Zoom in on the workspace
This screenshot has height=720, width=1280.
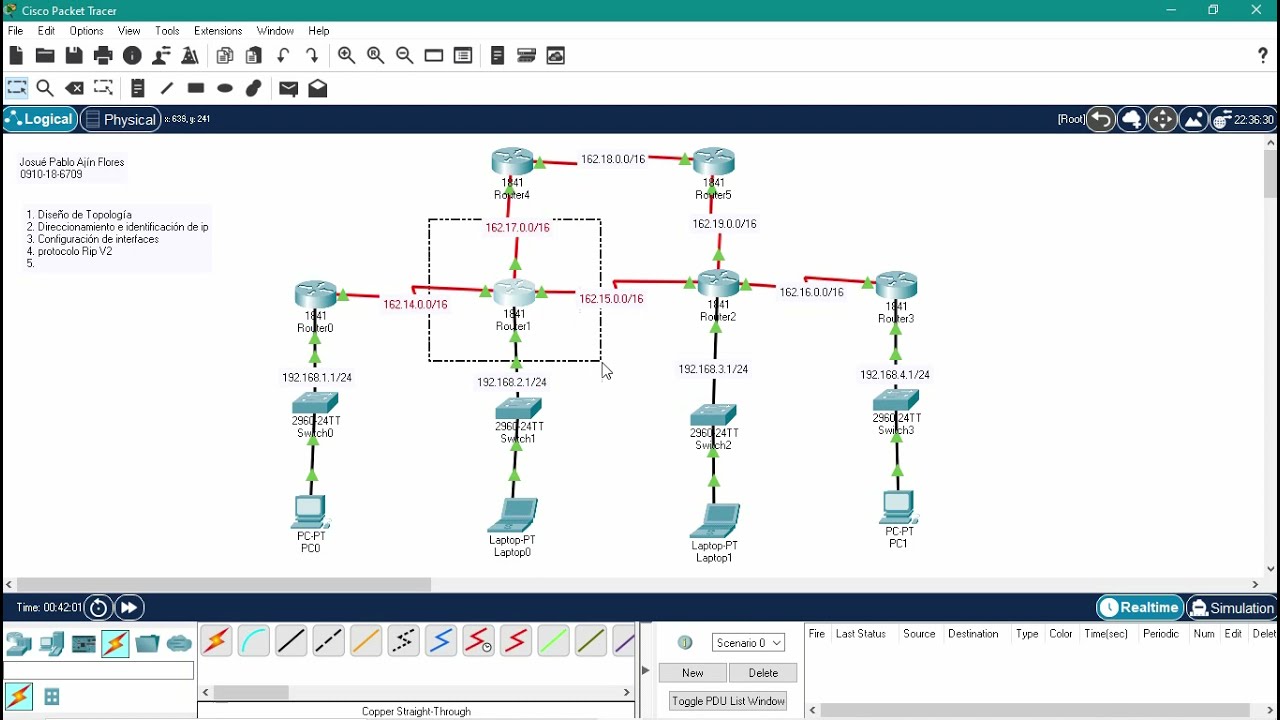(x=346, y=56)
